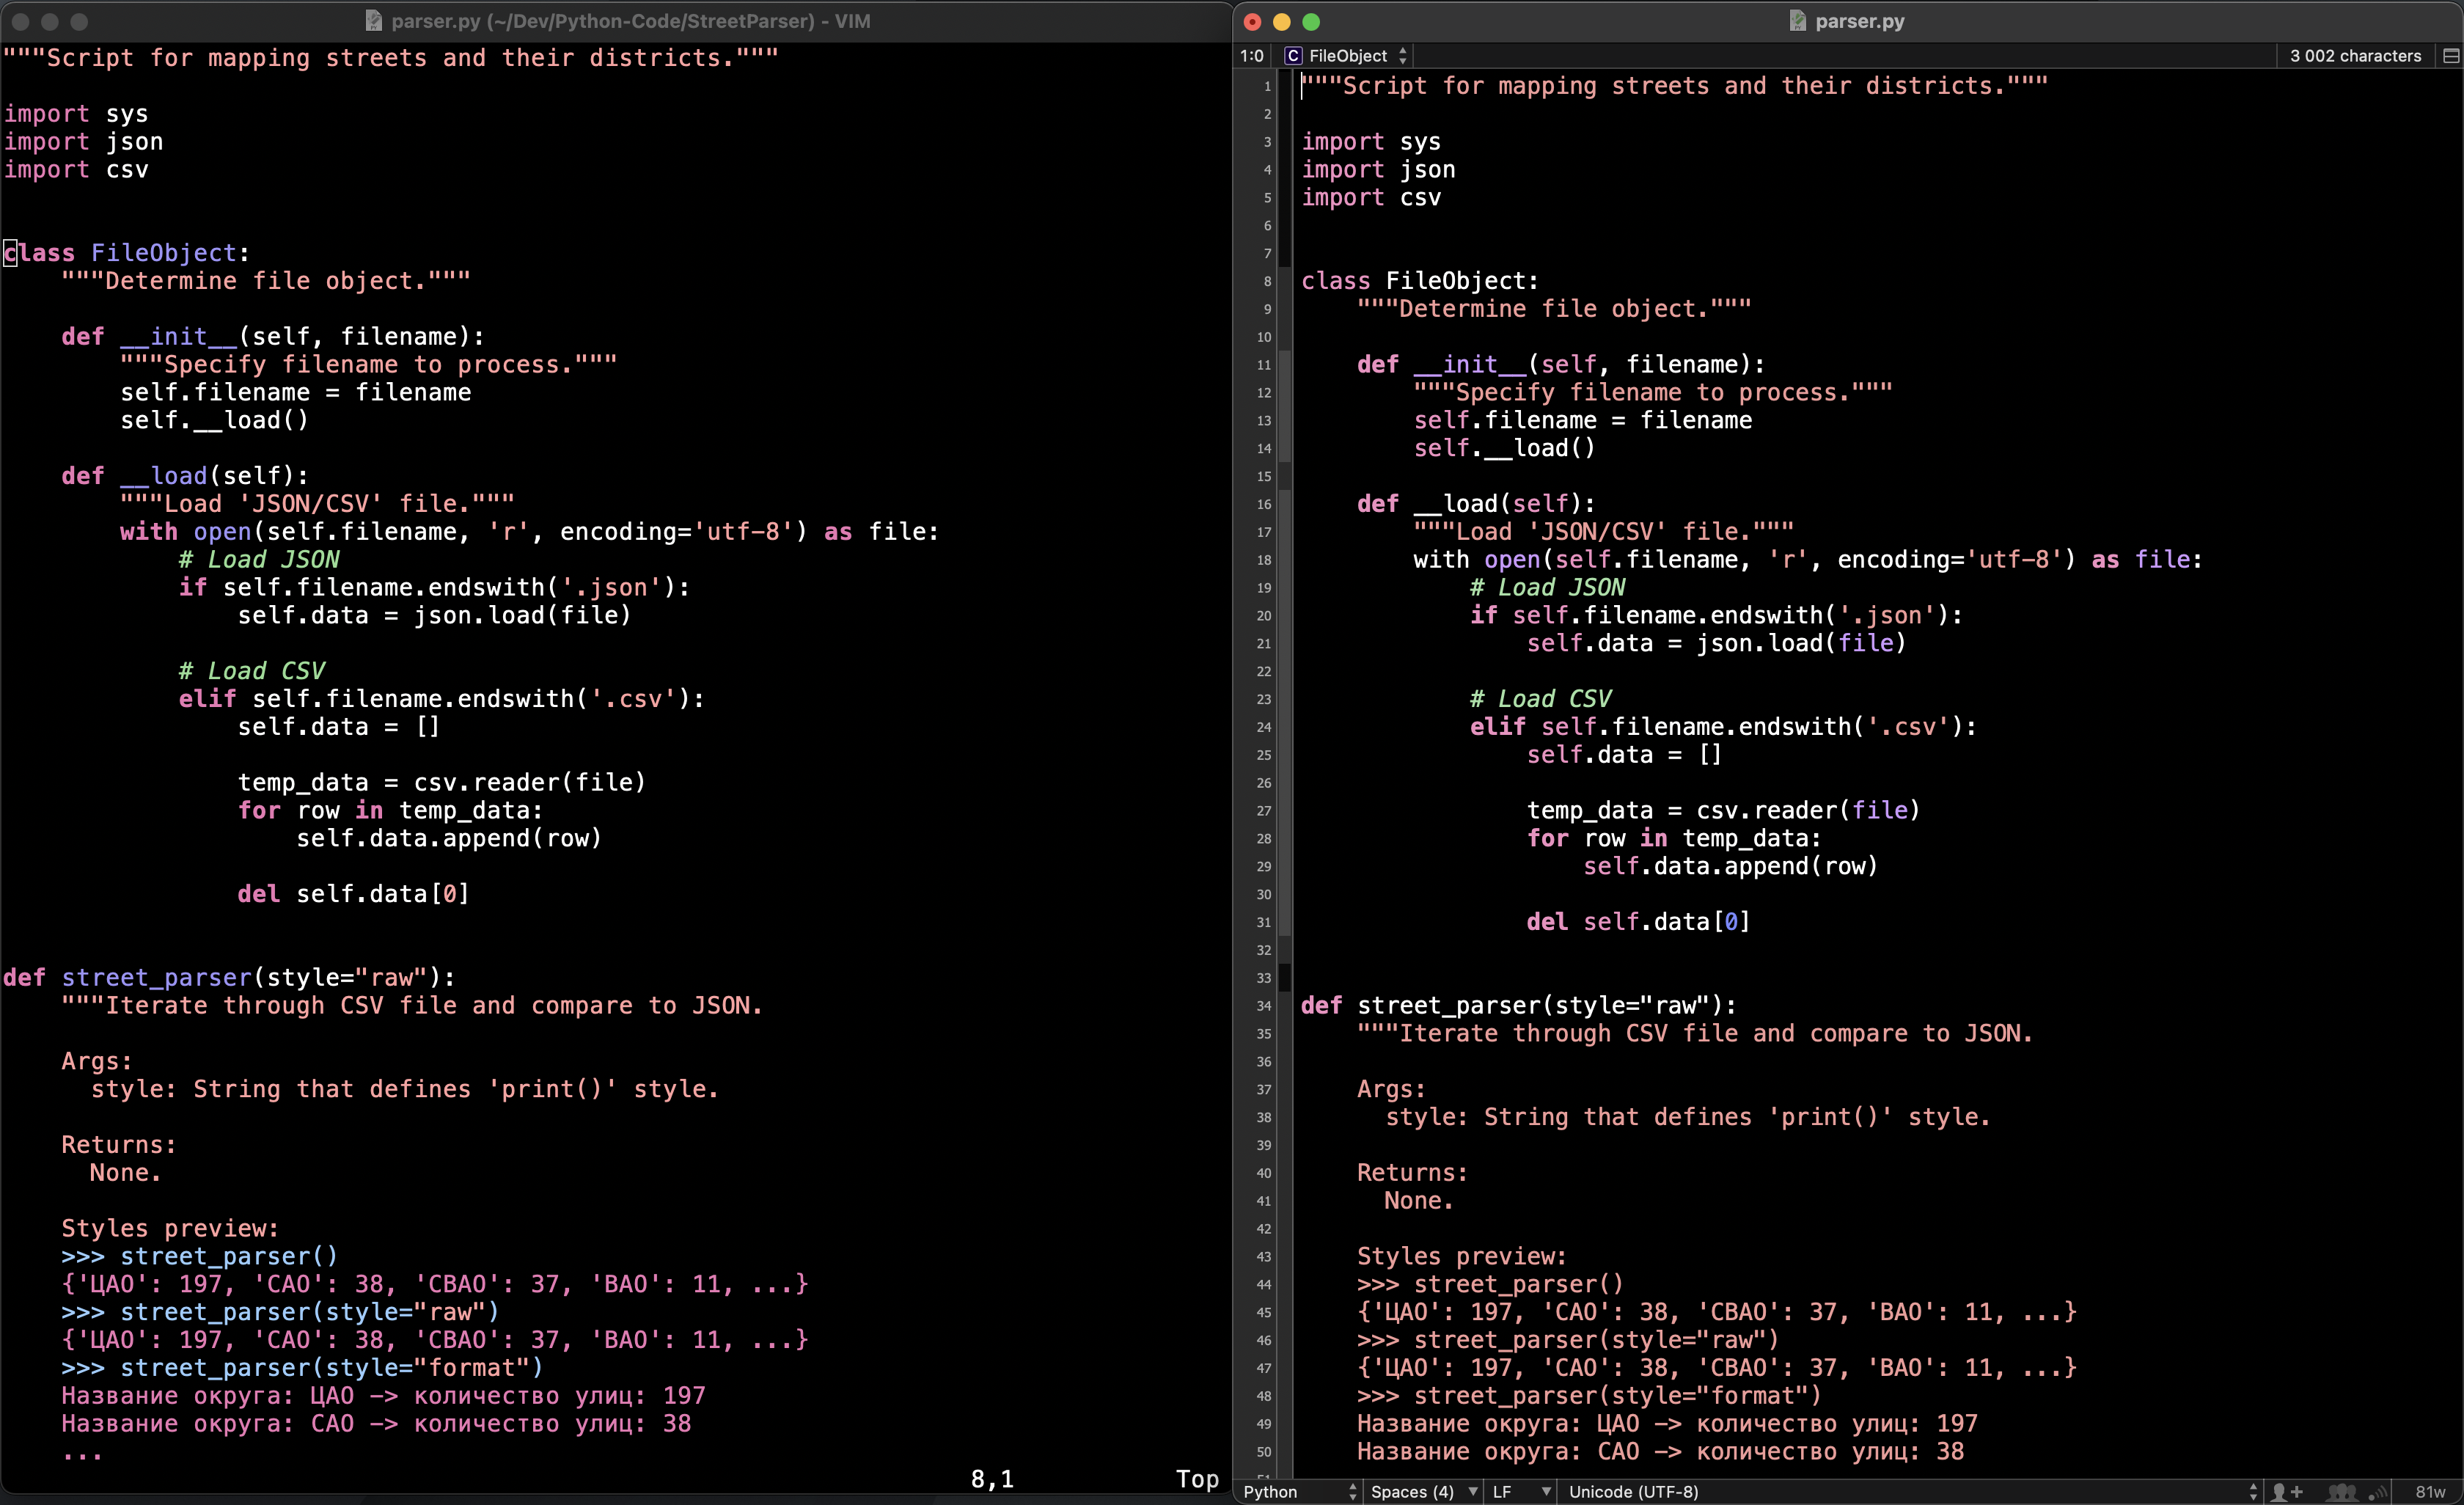2464x1505 pixels.
Task: Click the street_parser function name in the right editor
Action: (1449, 1006)
